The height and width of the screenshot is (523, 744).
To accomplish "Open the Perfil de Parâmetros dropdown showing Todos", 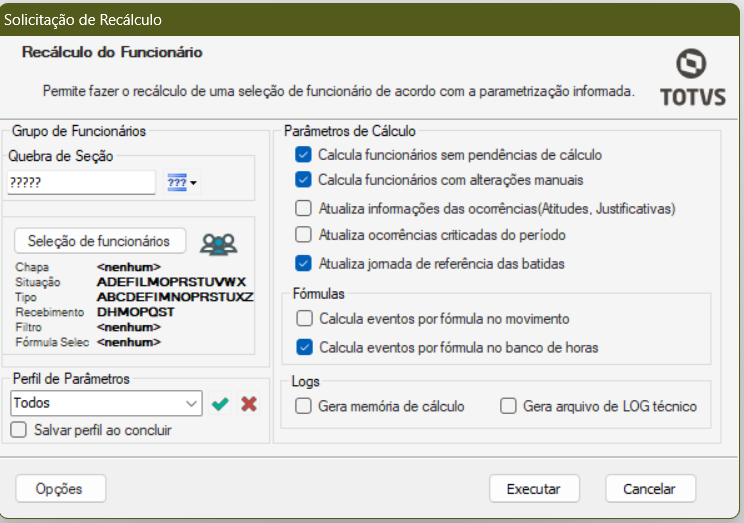I will 106,403.
